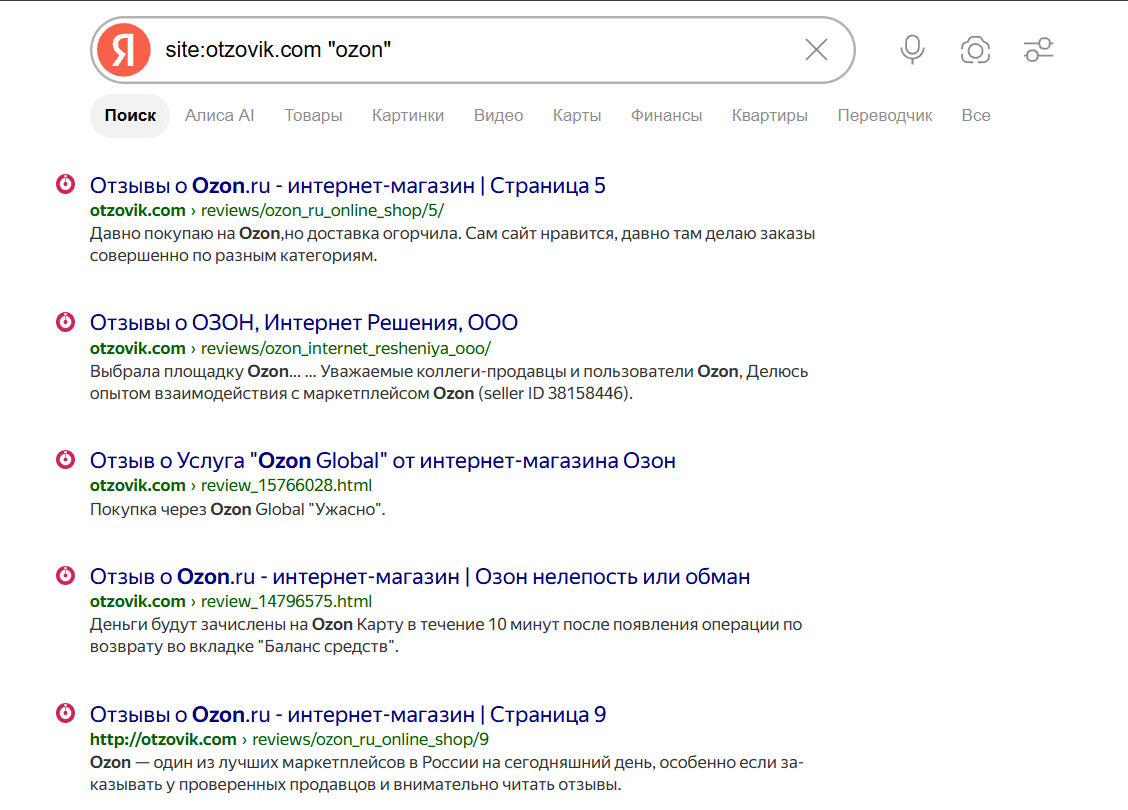The width and height of the screenshot is (1128, 810).
Task: Clear the search query with X icon
Action: click(816, 50)
